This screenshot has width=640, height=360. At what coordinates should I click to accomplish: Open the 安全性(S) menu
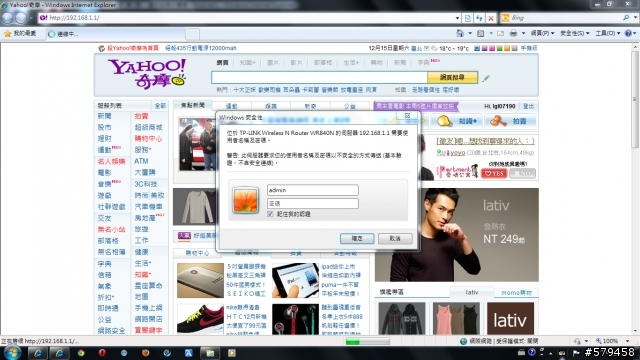[575, 33]
